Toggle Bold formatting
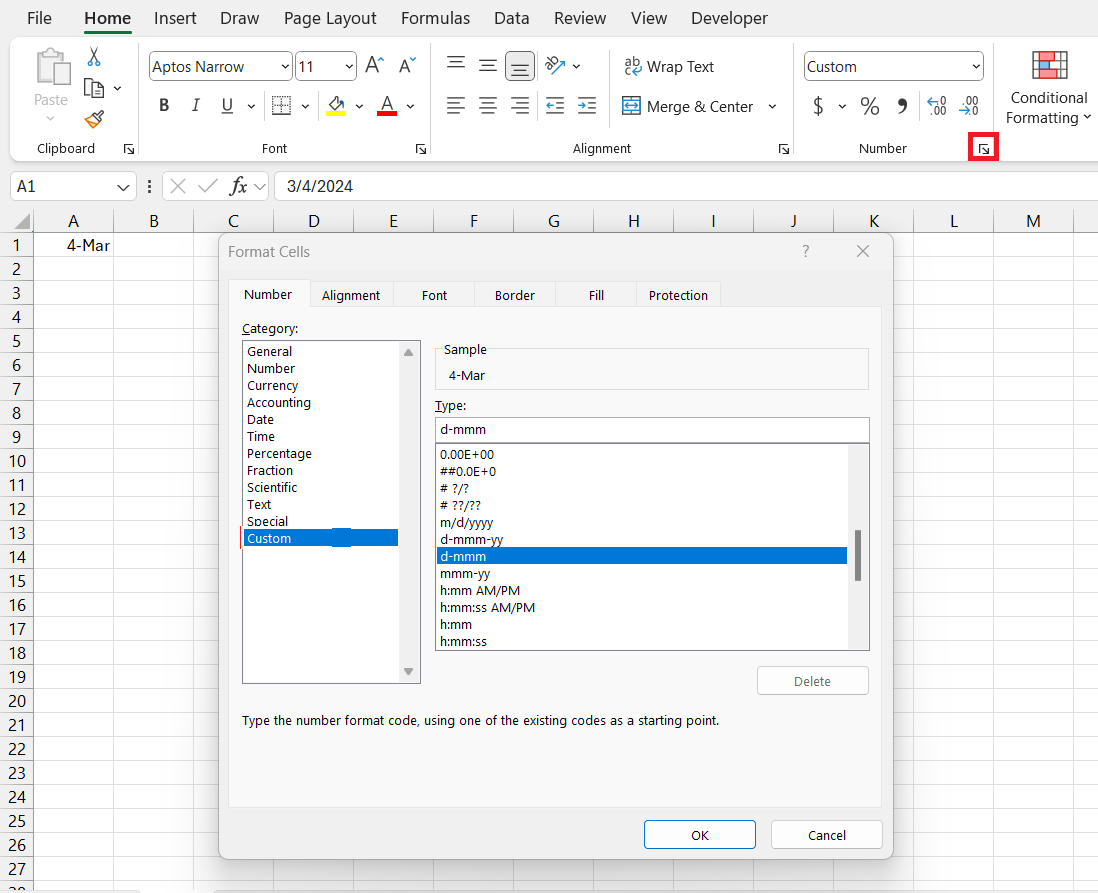The width and height of the screenshot is (1098, 893). coord(164,106)
